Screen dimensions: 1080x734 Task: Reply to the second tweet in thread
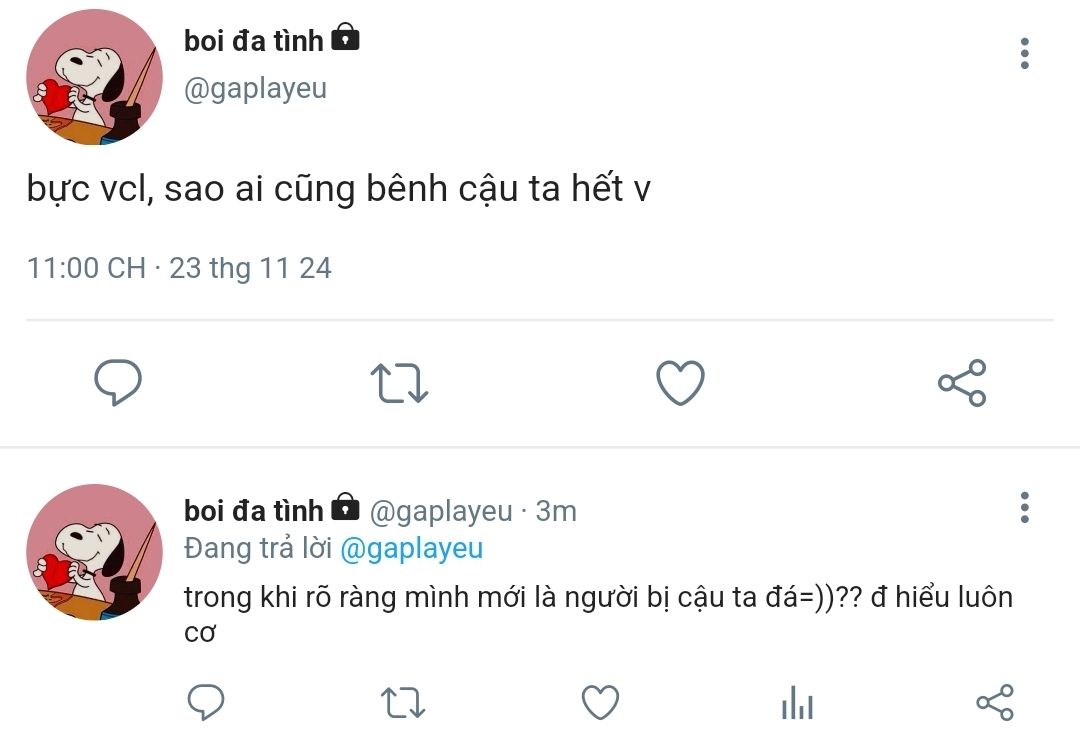pos(206,702)
